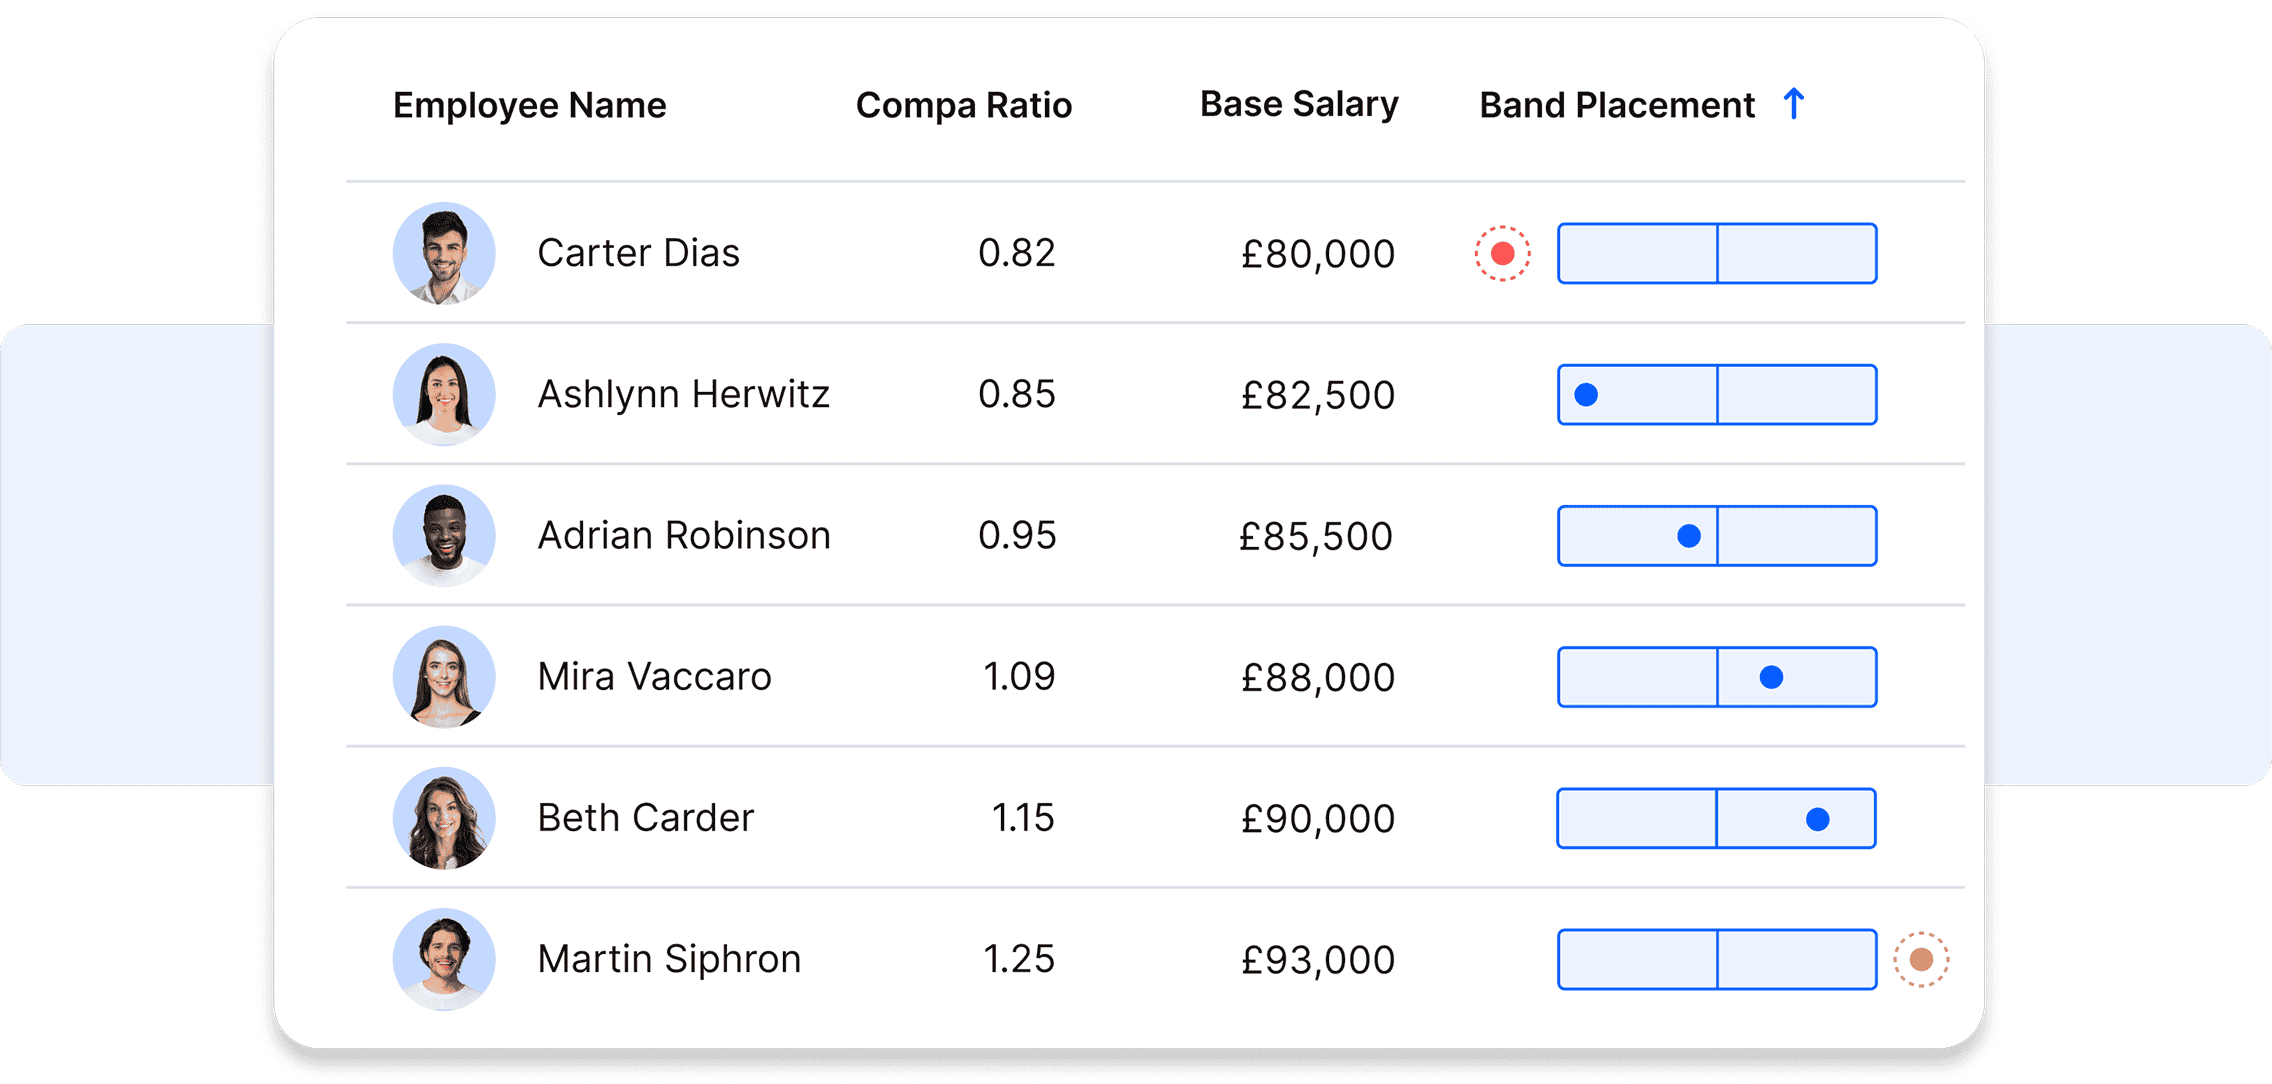Click the blue dot in Ashlynn Herwitz's band
The width and height of the screenshot is (2272, 1084).
click(1586, 395)
